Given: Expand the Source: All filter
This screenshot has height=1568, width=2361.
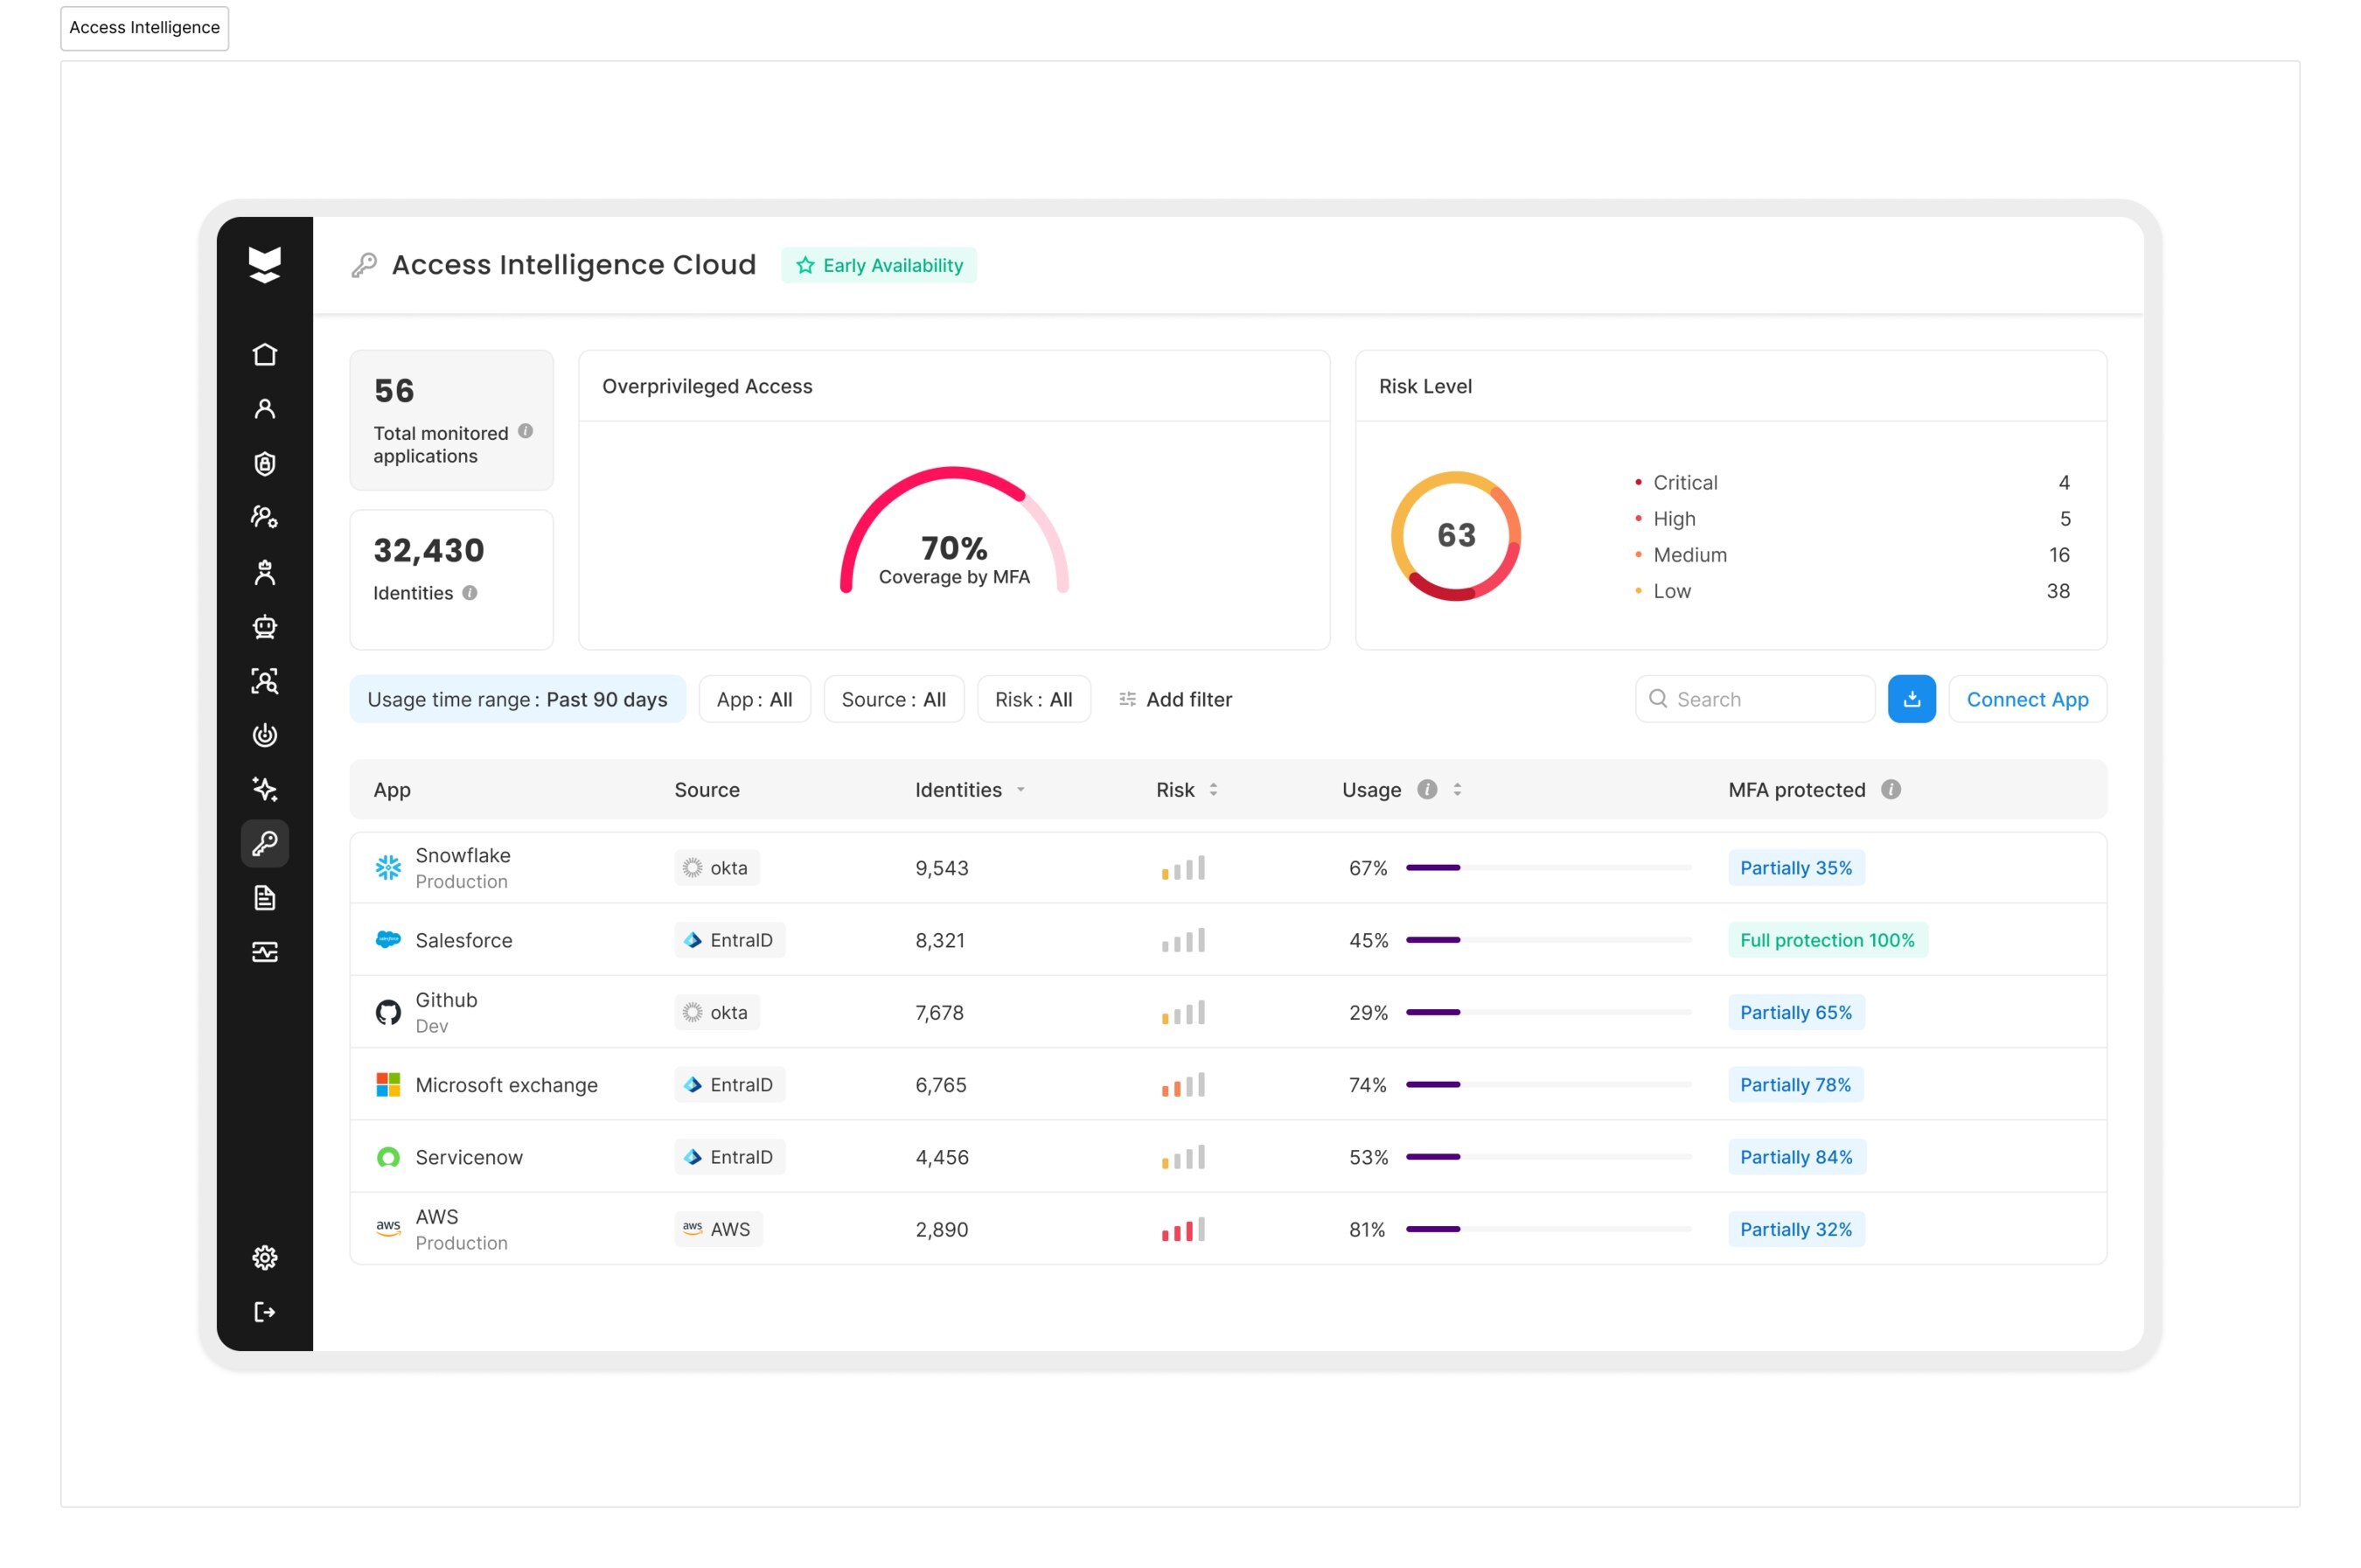Looking at the screenshot, I should (x=893, y=699).
